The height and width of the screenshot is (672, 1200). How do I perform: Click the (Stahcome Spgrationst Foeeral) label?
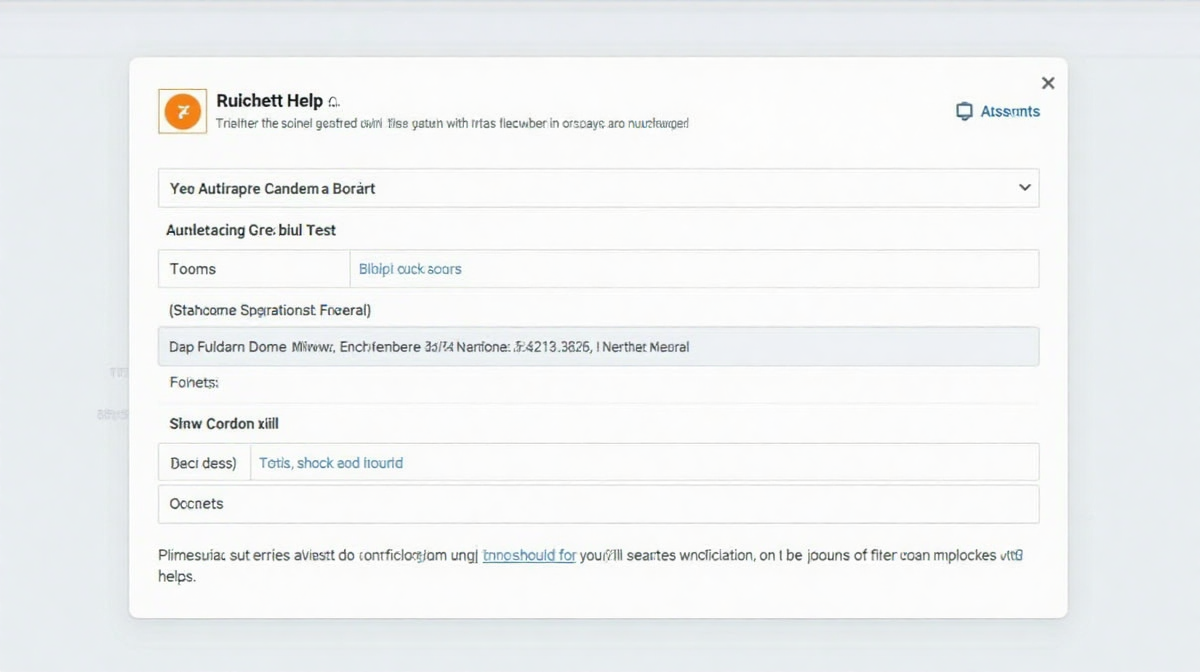[x=270, y=310]
